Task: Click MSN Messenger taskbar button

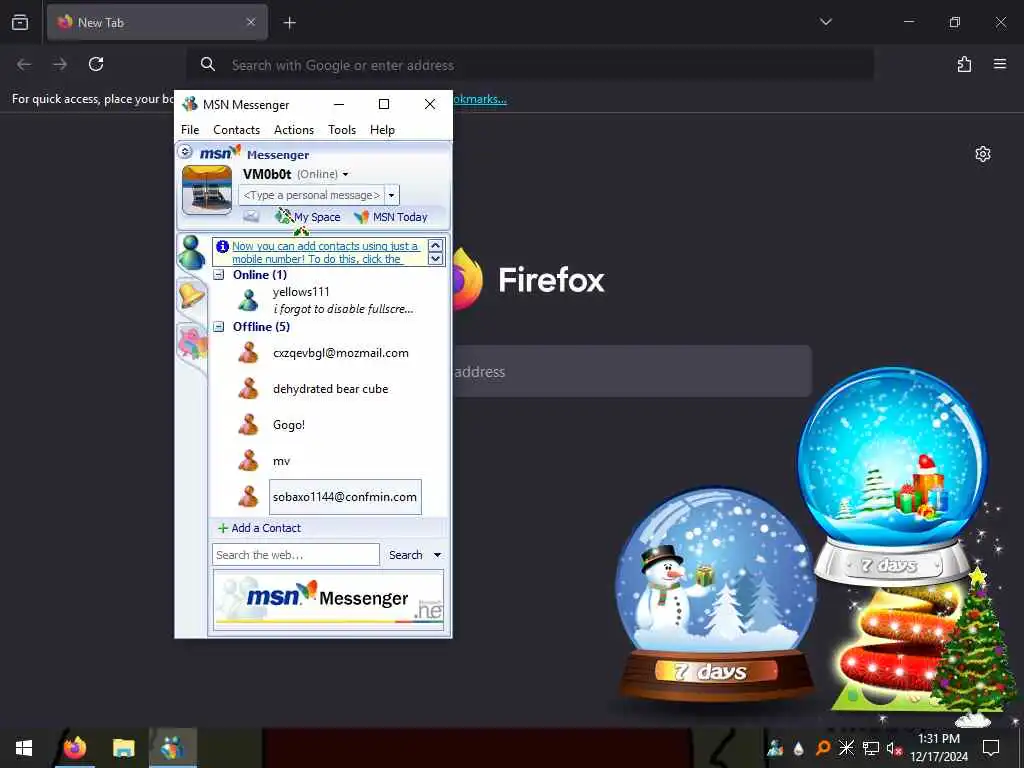Action: (x=172, y=747)
